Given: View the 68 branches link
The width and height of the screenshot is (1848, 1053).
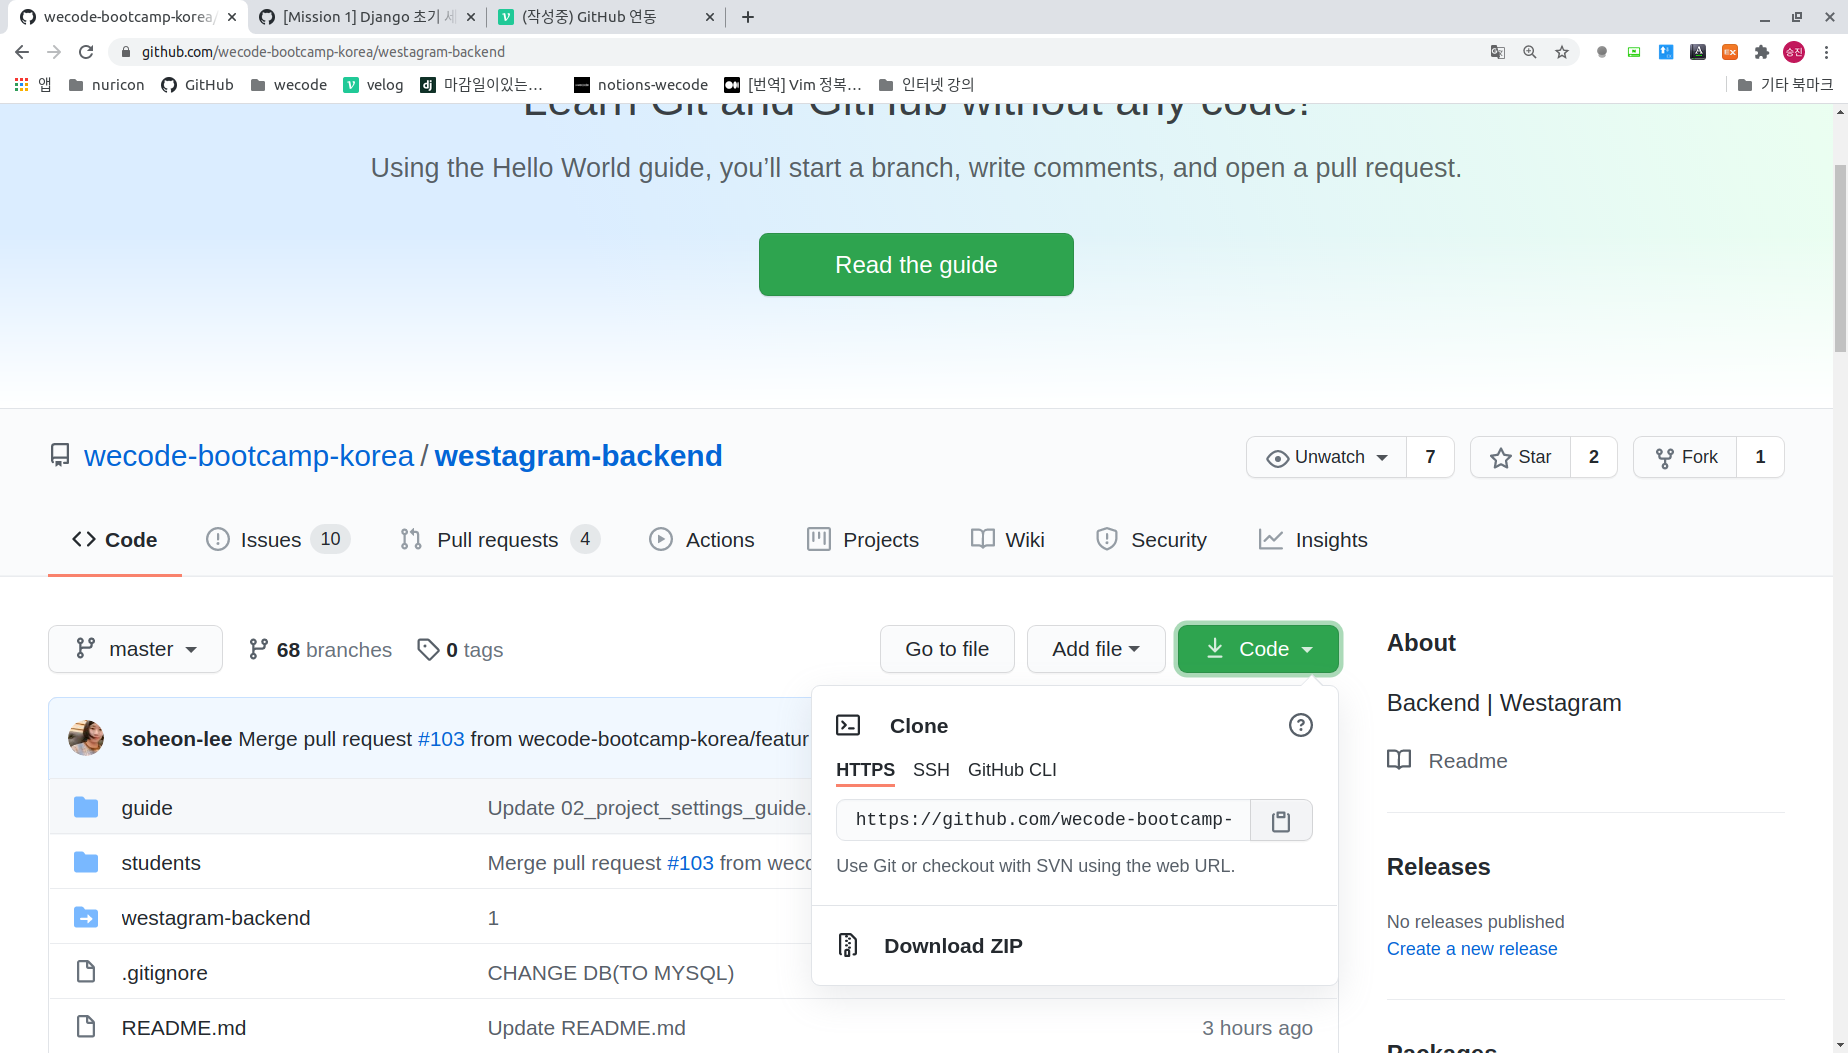Looking at the screenshot, I should pyautogui.click(x=320, y=650).
